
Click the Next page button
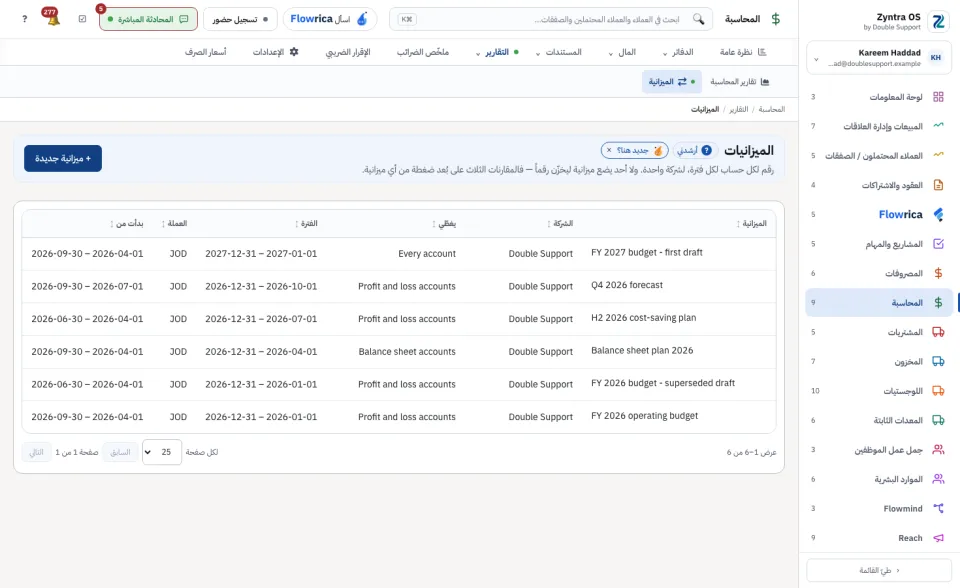tap(37, 452)
